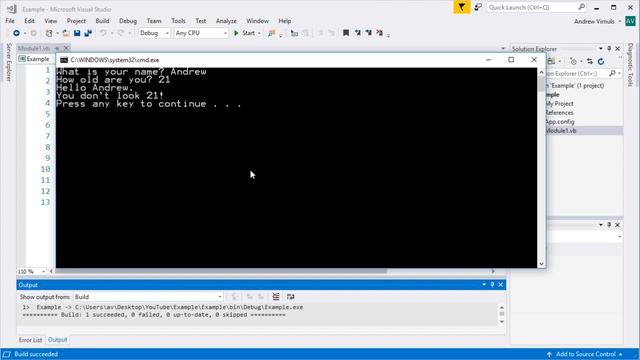Go to previous bookmark icon
Image resolution: width=640 pixels, height=360 pixels.
pyautogui.click(x=358, y=33)
